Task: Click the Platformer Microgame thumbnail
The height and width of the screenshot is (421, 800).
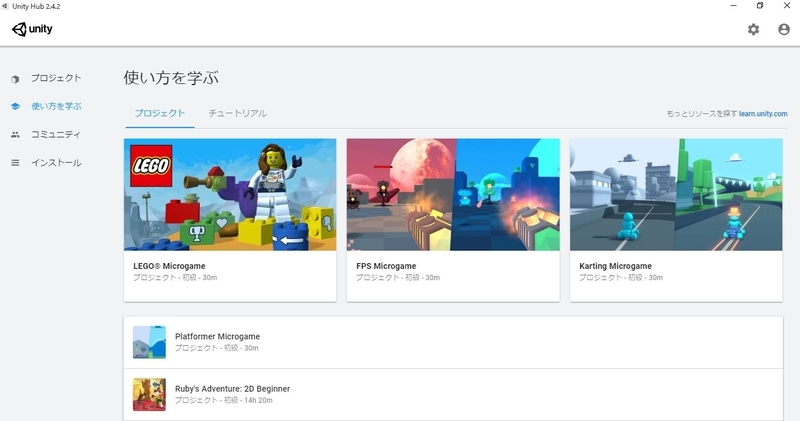Action: (x=149, y=342)
